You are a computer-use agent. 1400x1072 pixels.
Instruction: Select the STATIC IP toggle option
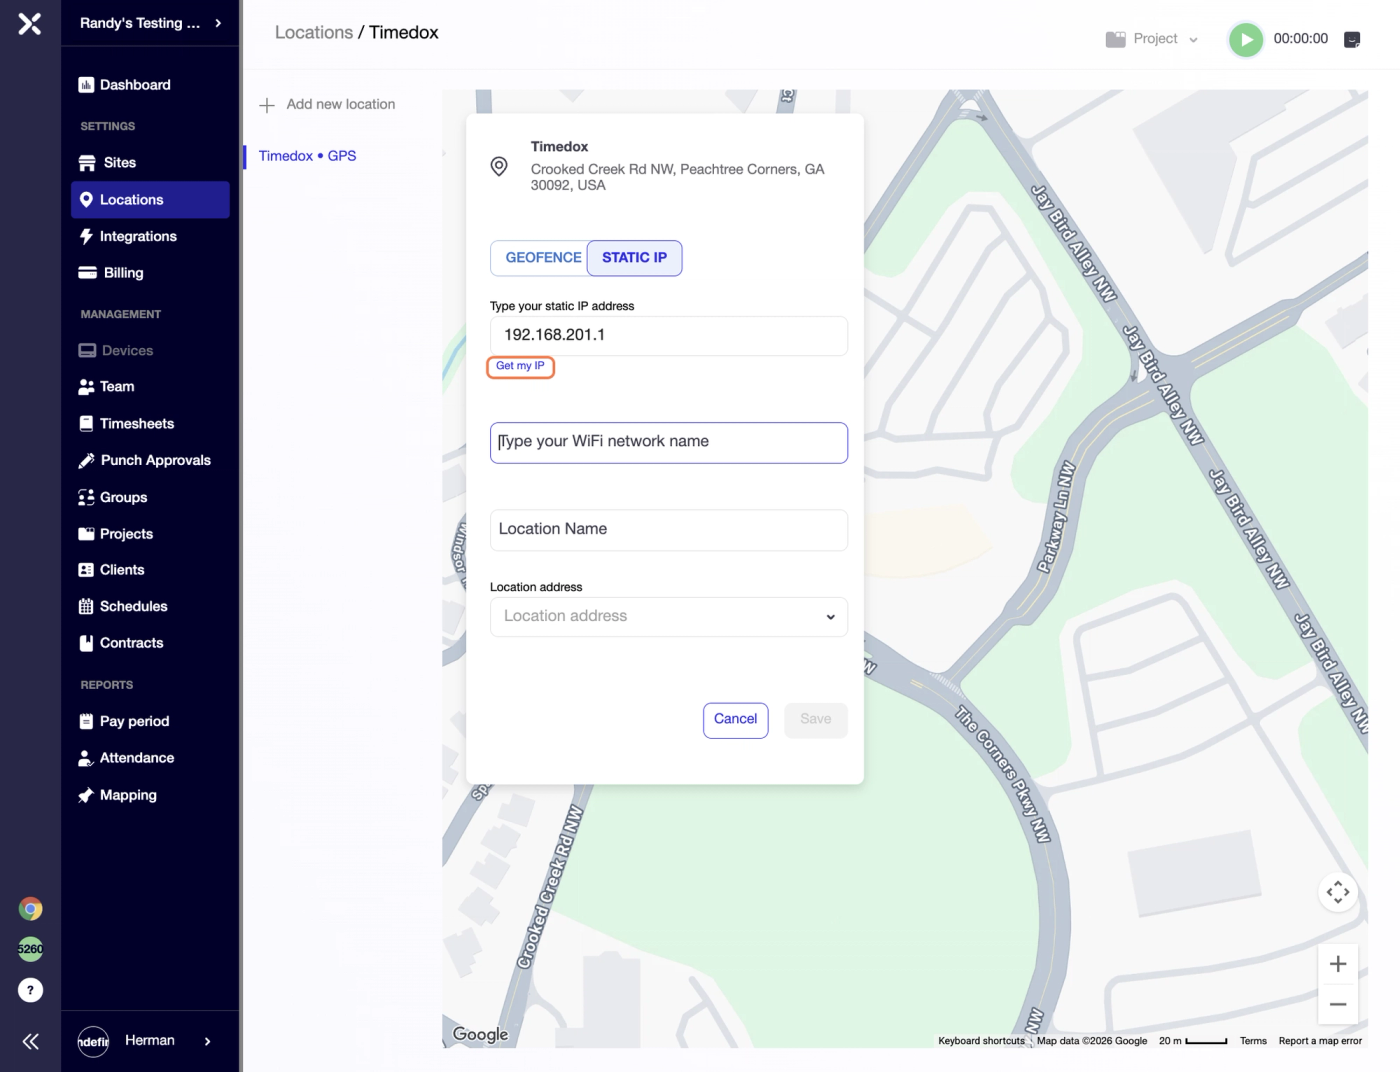(x=634, y=258)
